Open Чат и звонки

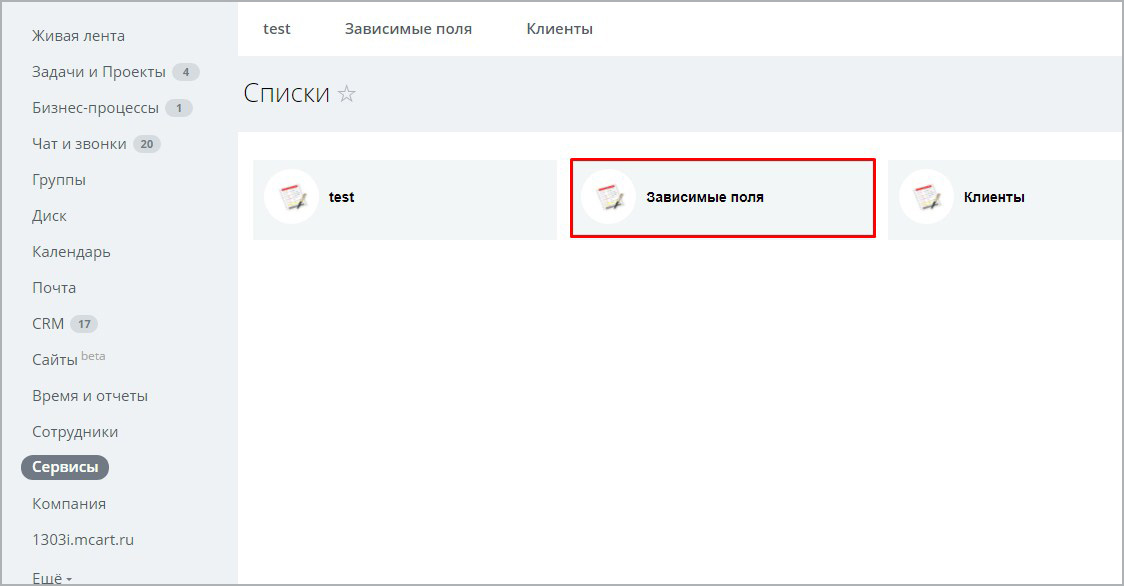coord(79,144)
